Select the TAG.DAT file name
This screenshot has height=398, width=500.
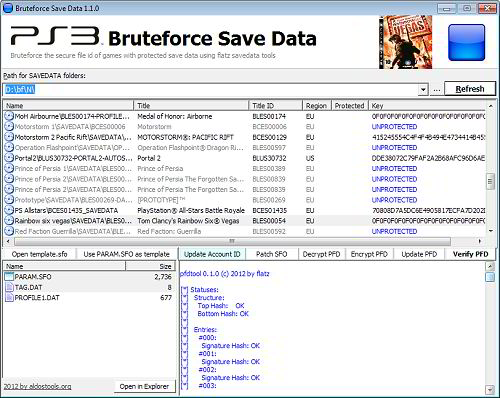tap(28, 287)
